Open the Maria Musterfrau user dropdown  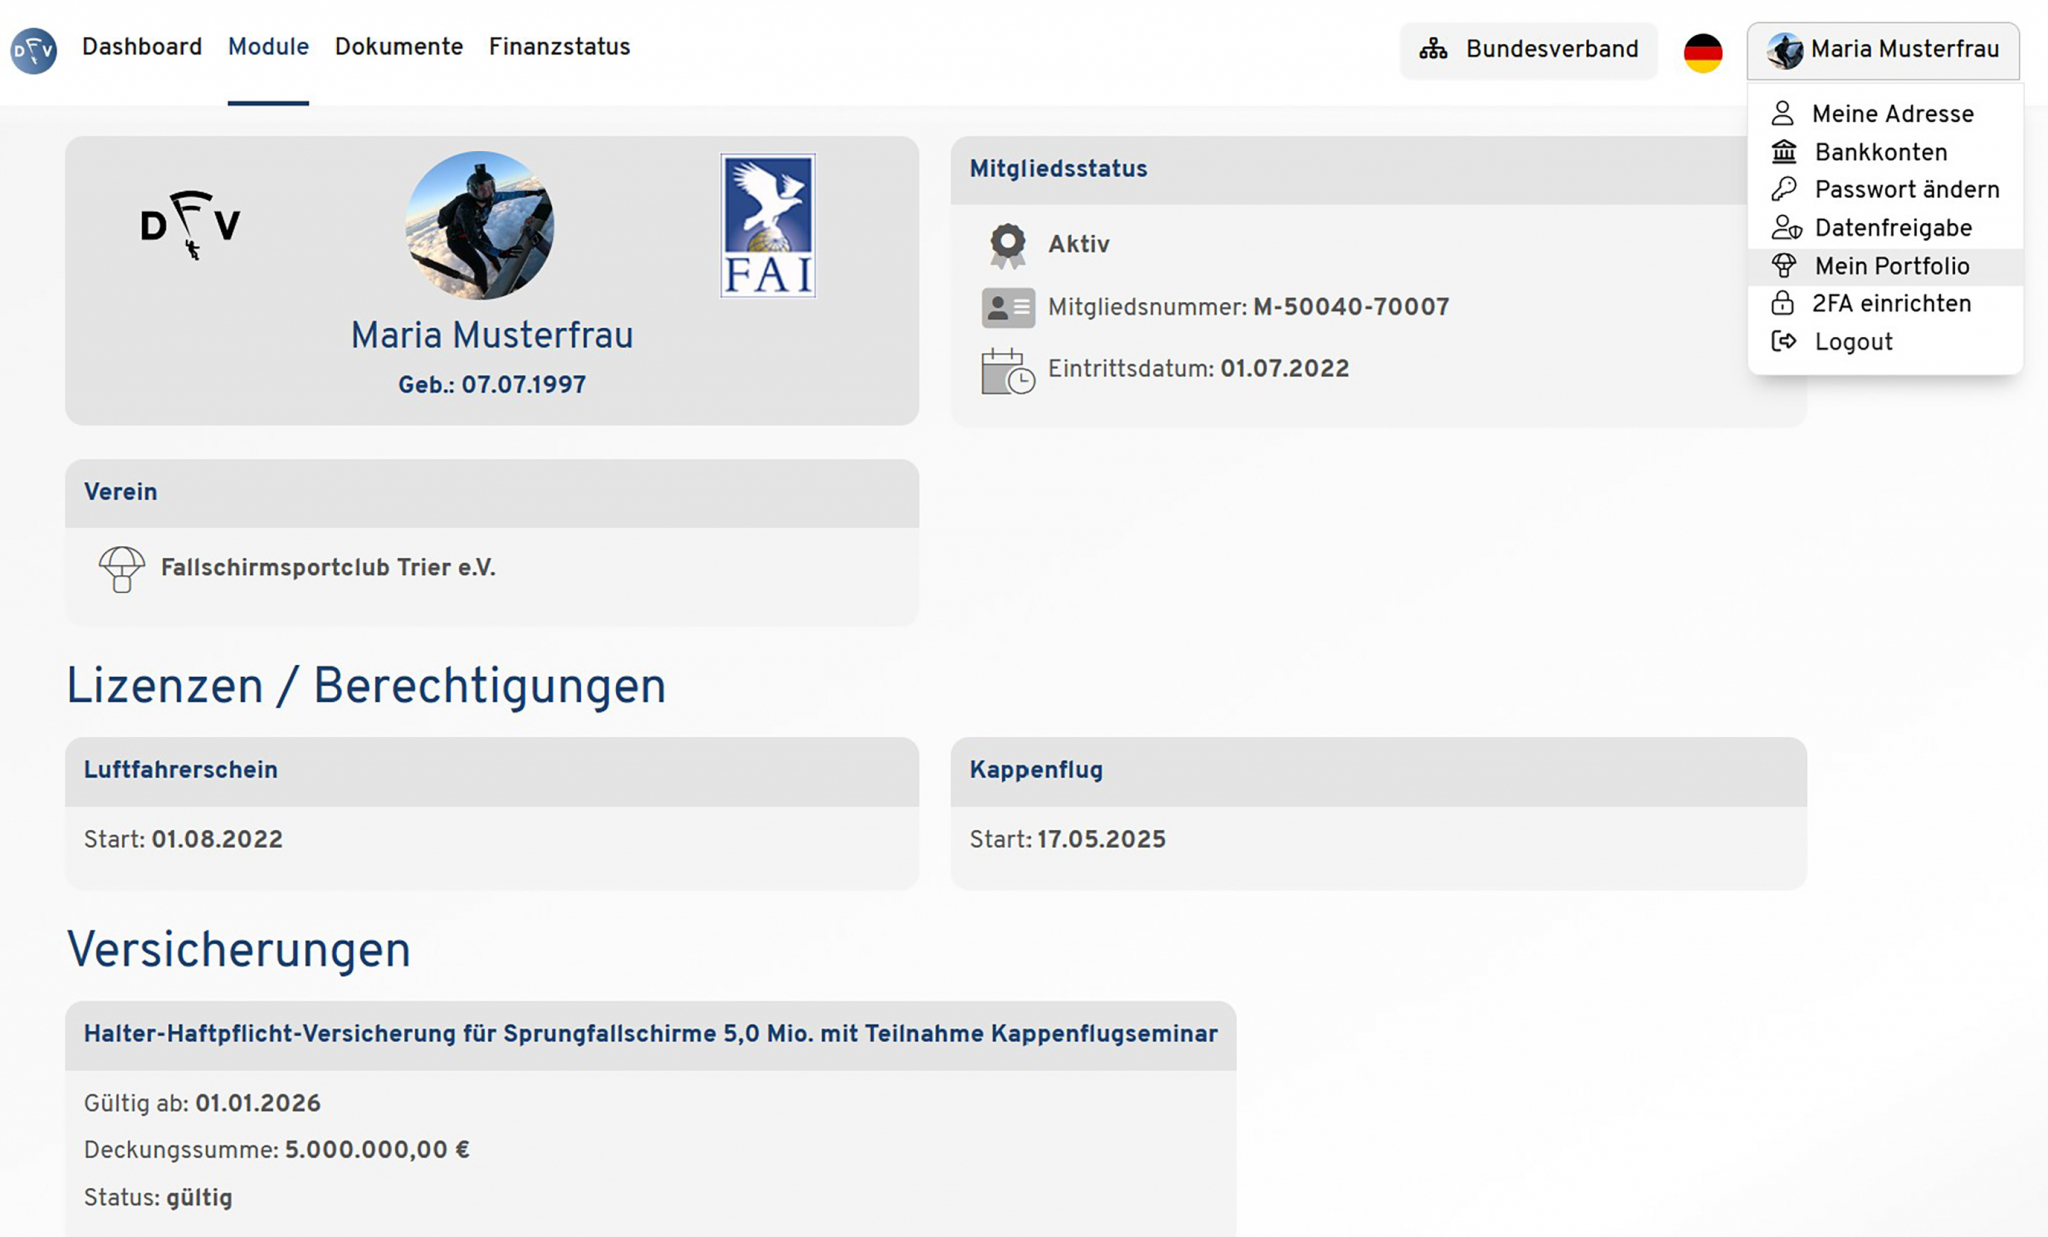tap(1883, 50)
